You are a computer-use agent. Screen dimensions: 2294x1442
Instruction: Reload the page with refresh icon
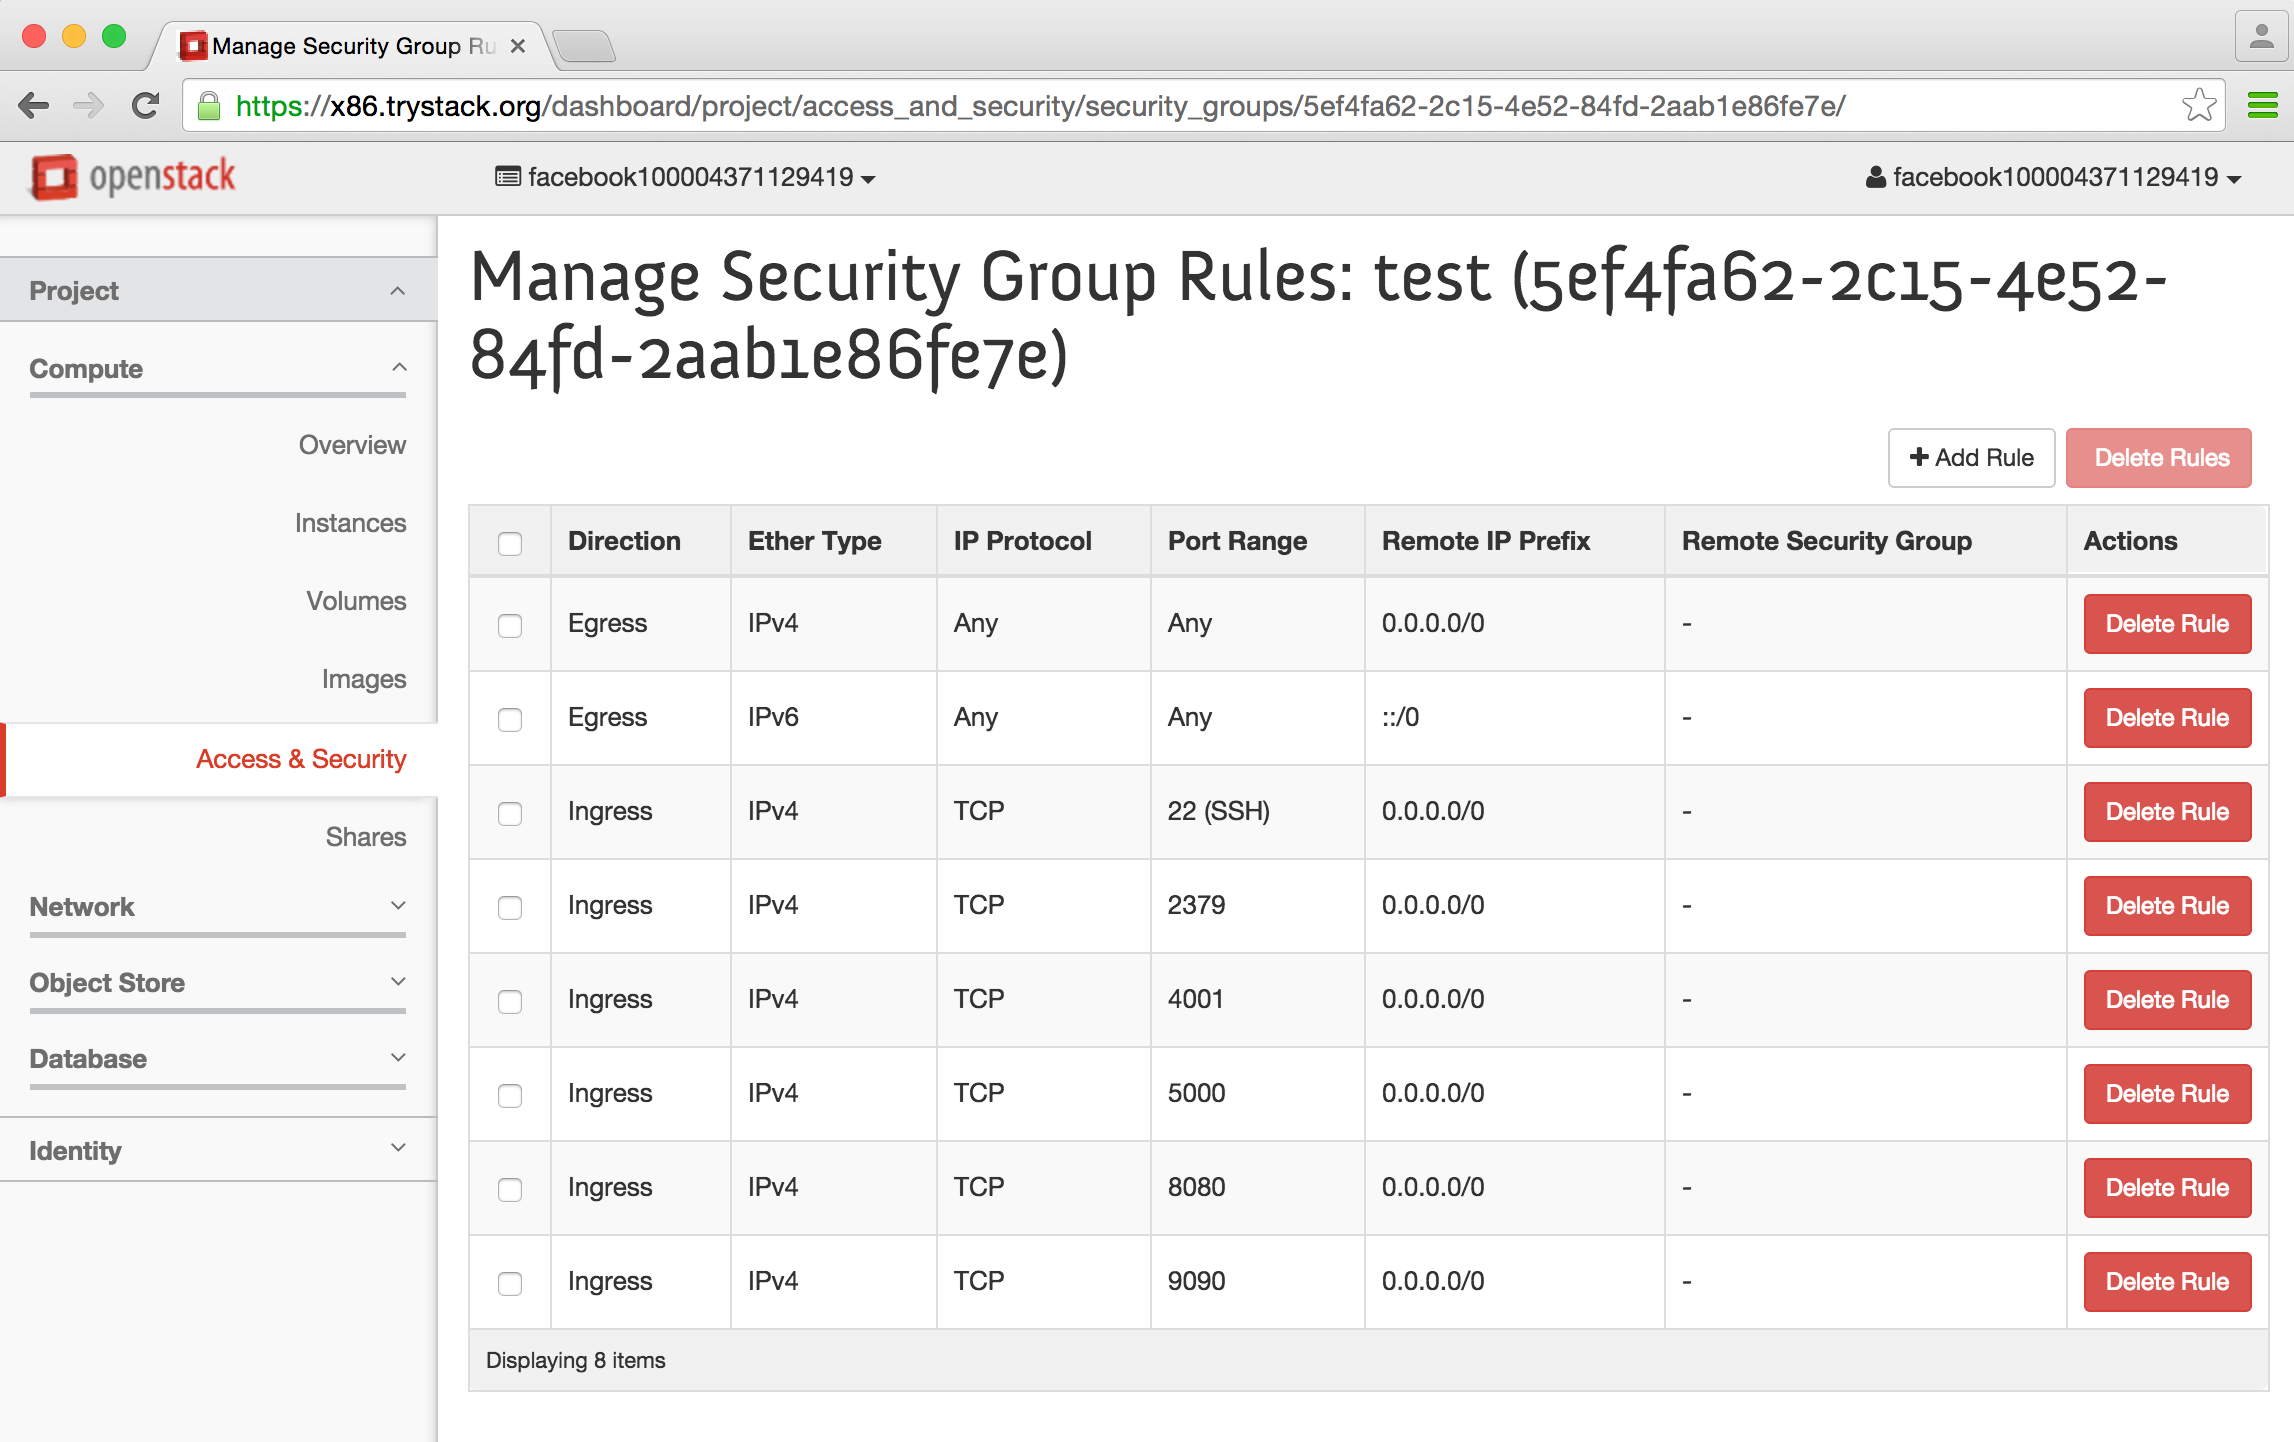[146, 105]
